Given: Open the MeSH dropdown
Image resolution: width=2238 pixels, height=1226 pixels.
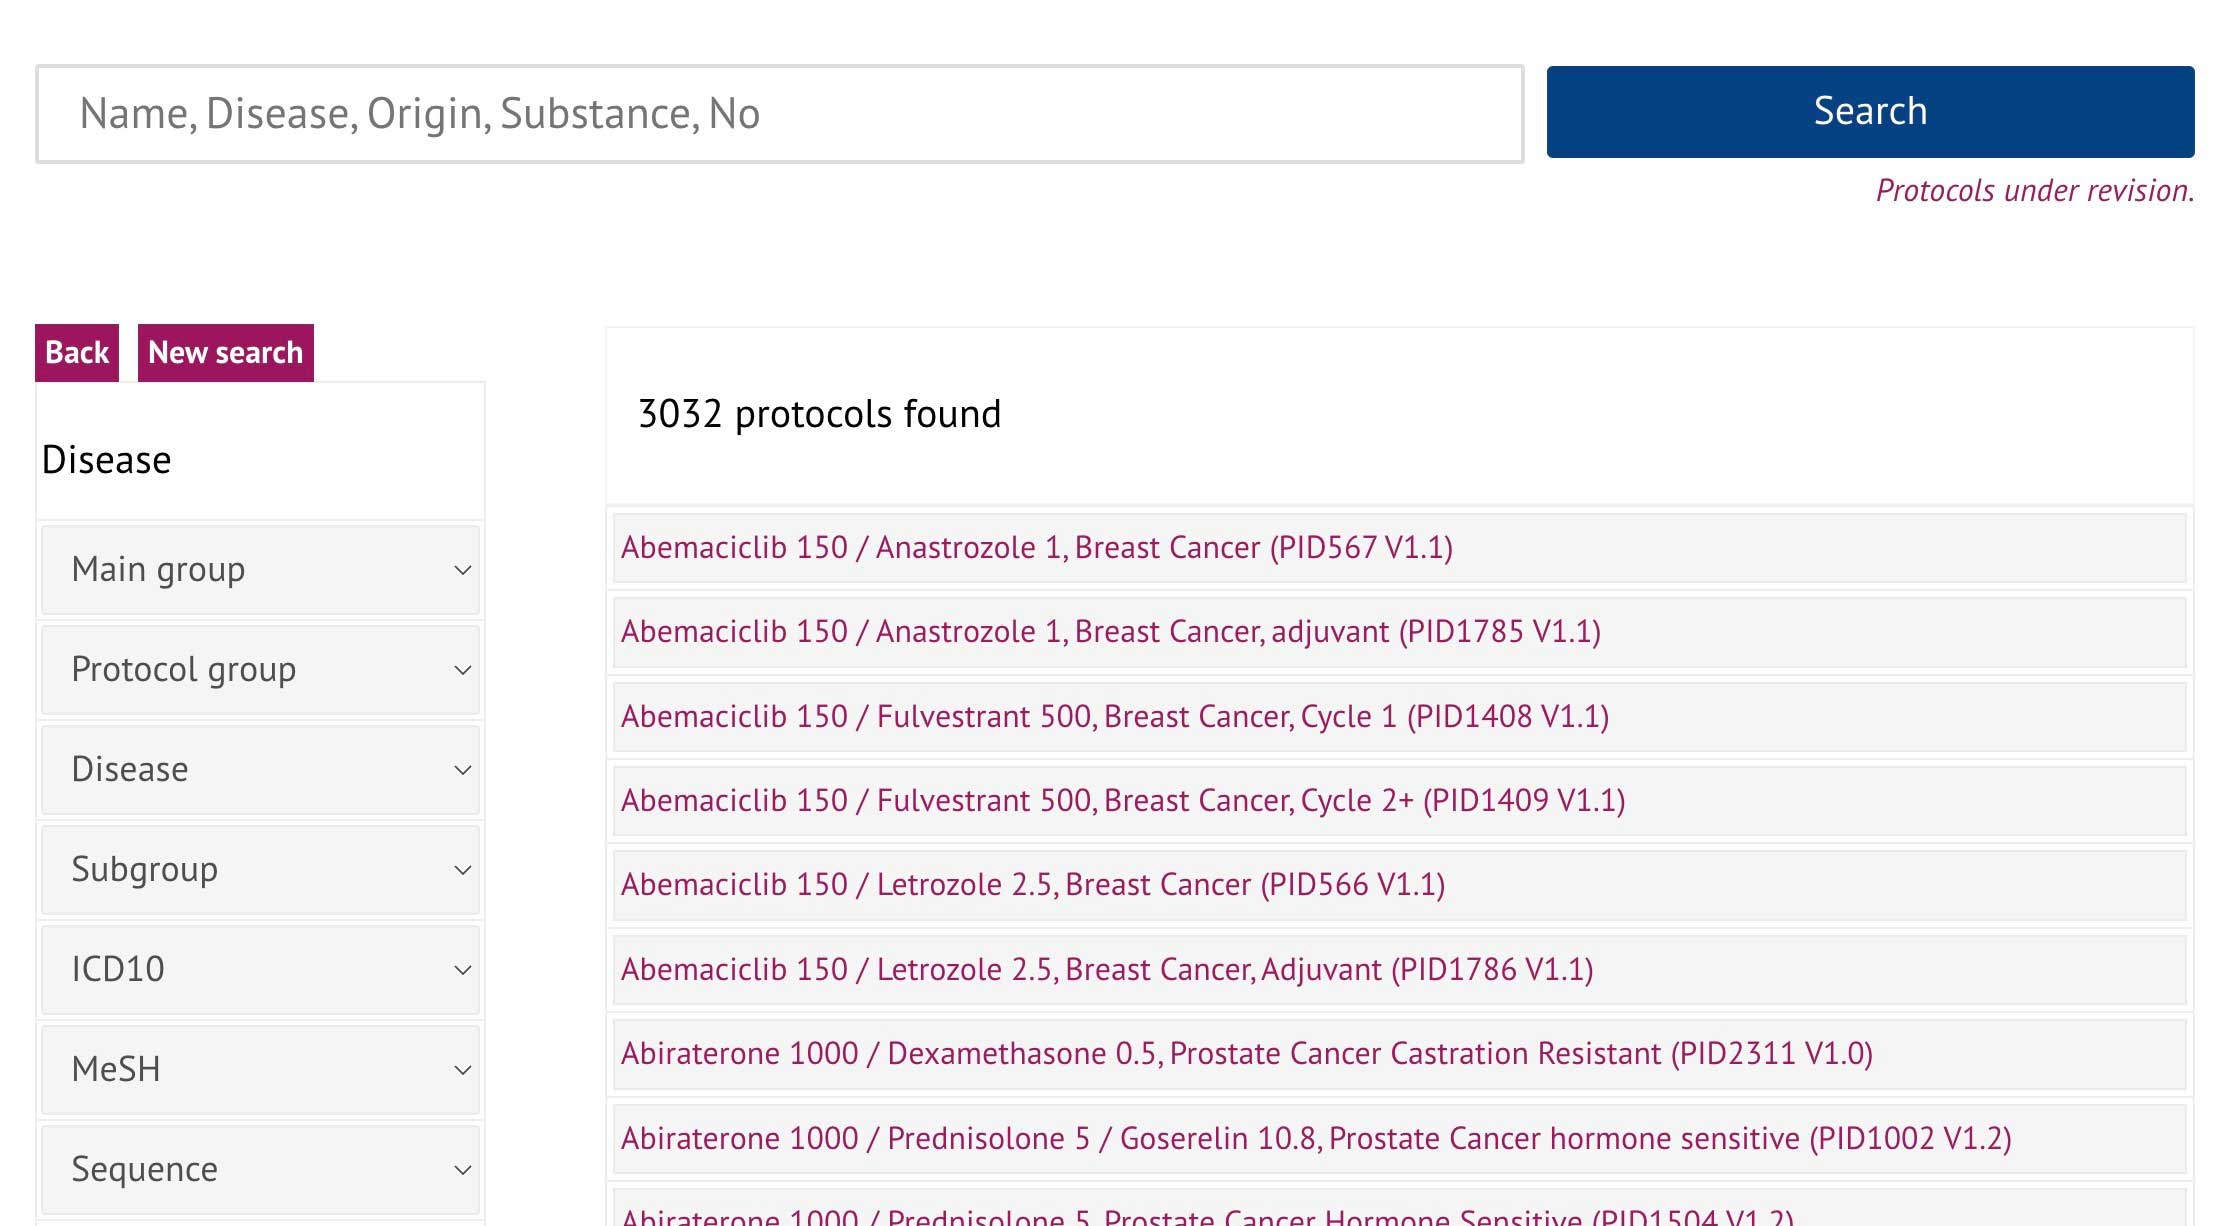Looking at the screenshot, I should [260, 1070].
